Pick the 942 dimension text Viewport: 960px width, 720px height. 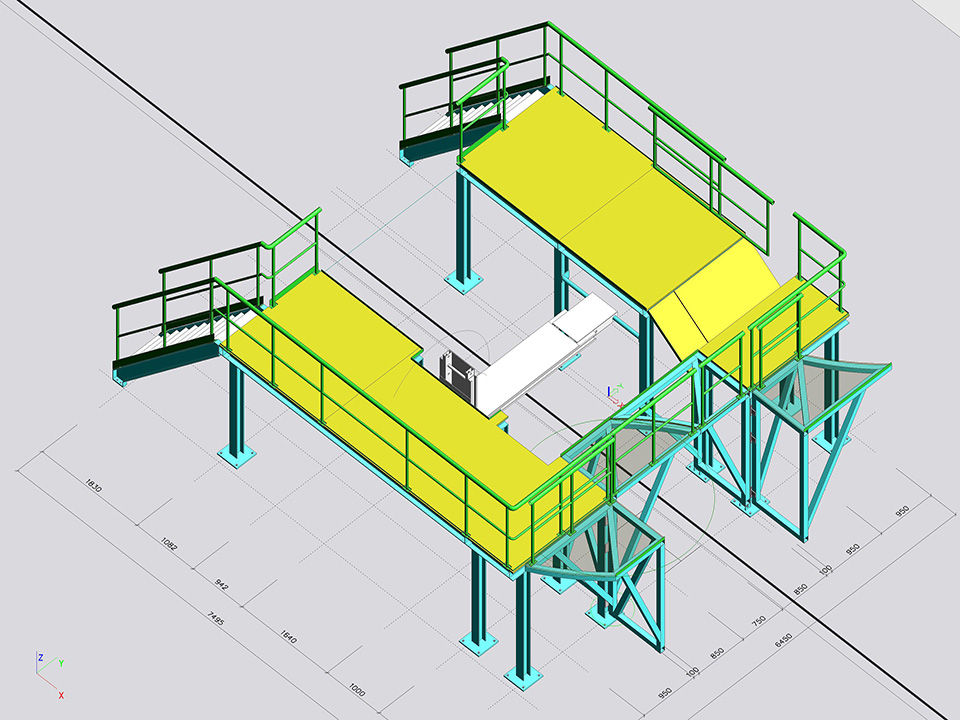pos(223,585)
